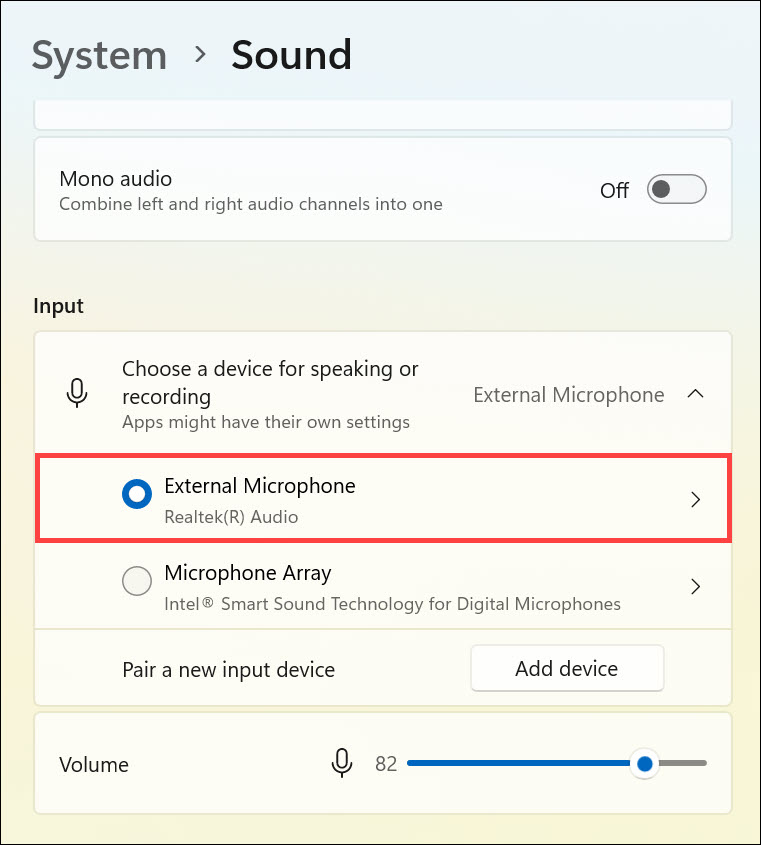Click the Sound page heading
761x845 pixels.
(x=291, y=55)
